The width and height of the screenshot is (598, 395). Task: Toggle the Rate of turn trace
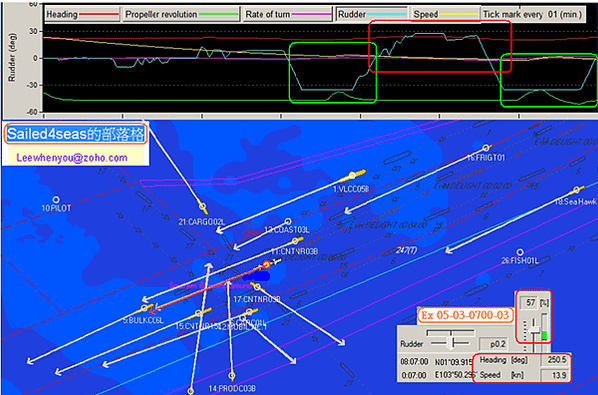tap(288, 14)
